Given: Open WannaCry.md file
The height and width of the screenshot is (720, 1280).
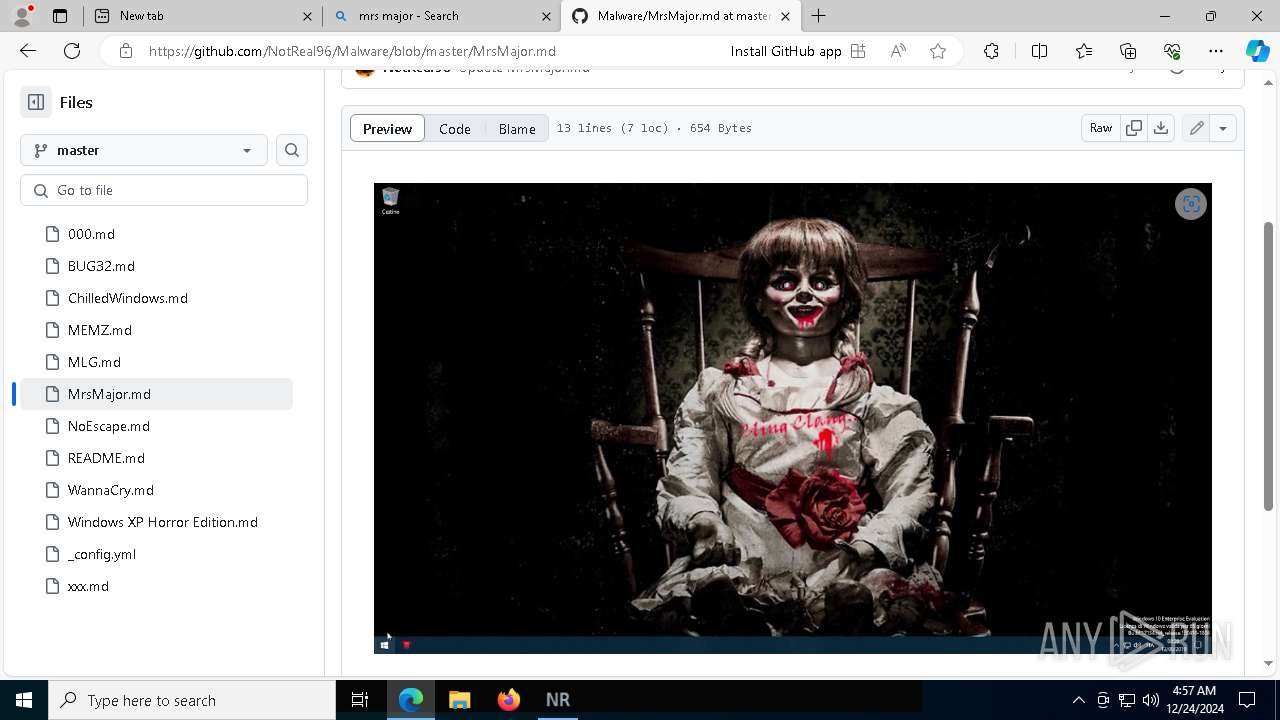Looking at the screenshot, I should click(x=157, y=490).
